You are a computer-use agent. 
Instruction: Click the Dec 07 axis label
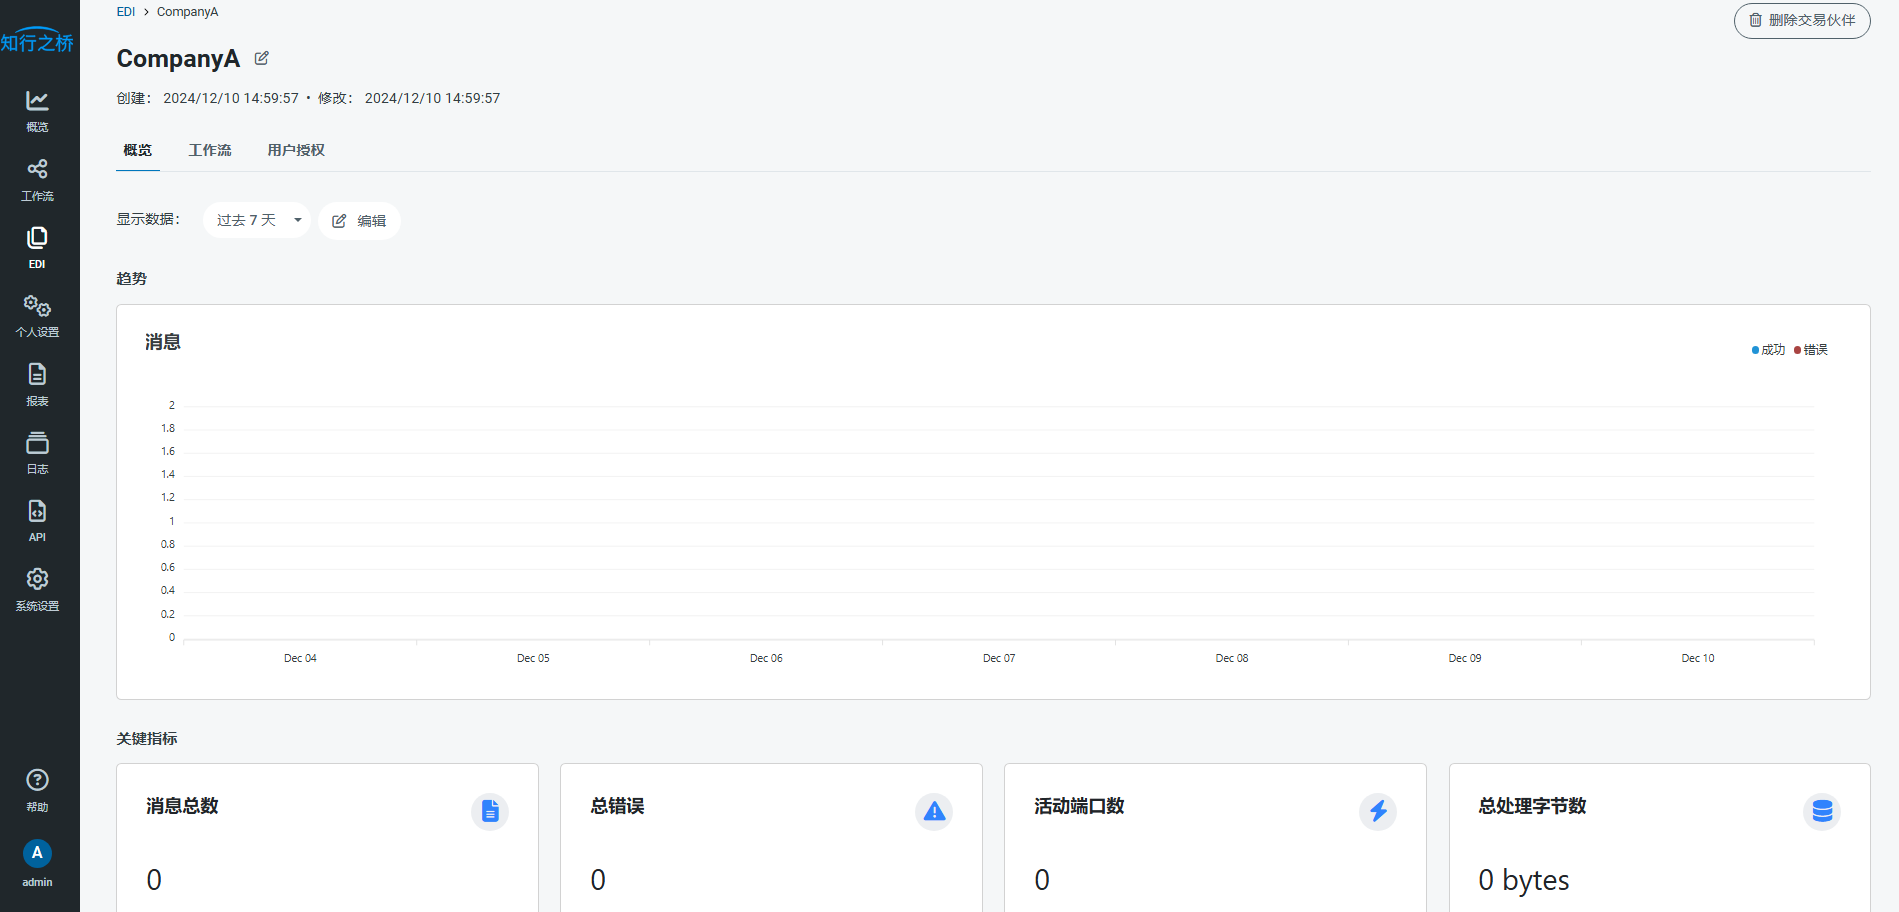[x=999, y=658]
